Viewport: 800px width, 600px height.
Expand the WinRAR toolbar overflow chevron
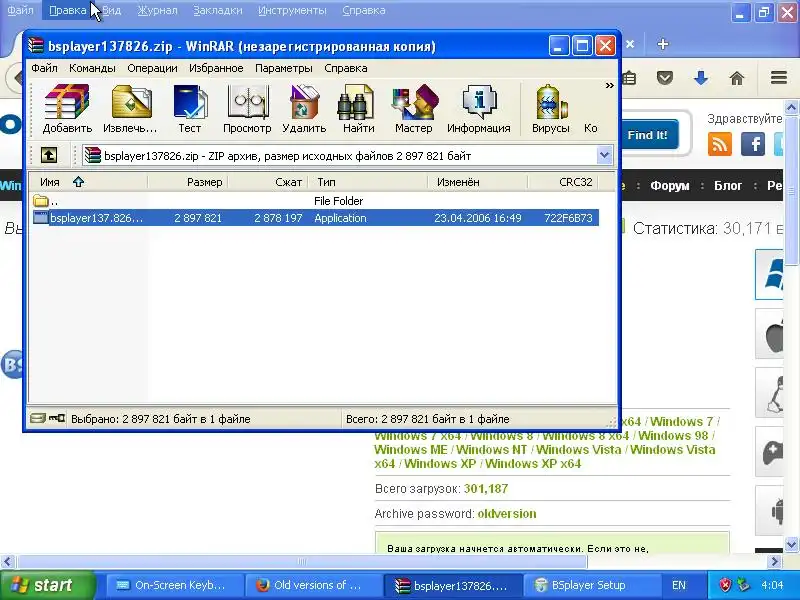(609, 86)
